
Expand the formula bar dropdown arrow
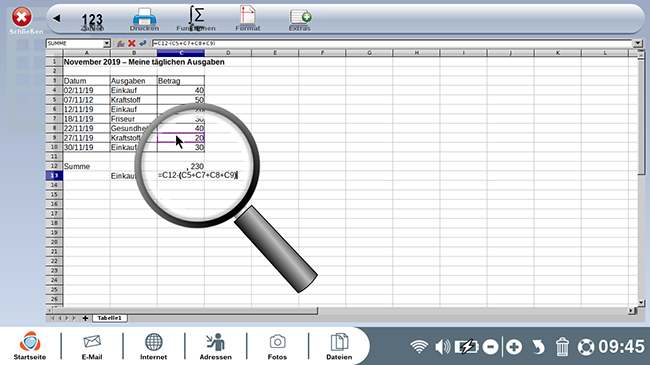(637, 43)
